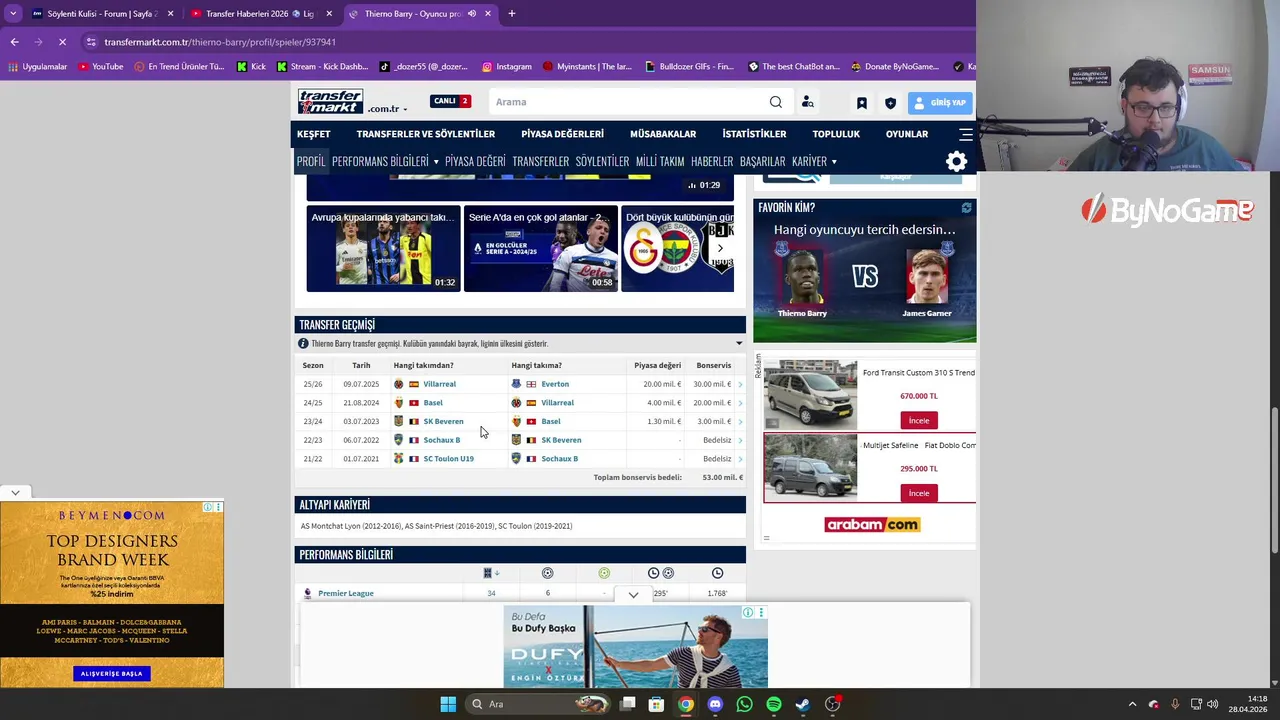Open the Premier League competition link
The image size is (1280, 720).
(x=345, y=593)
